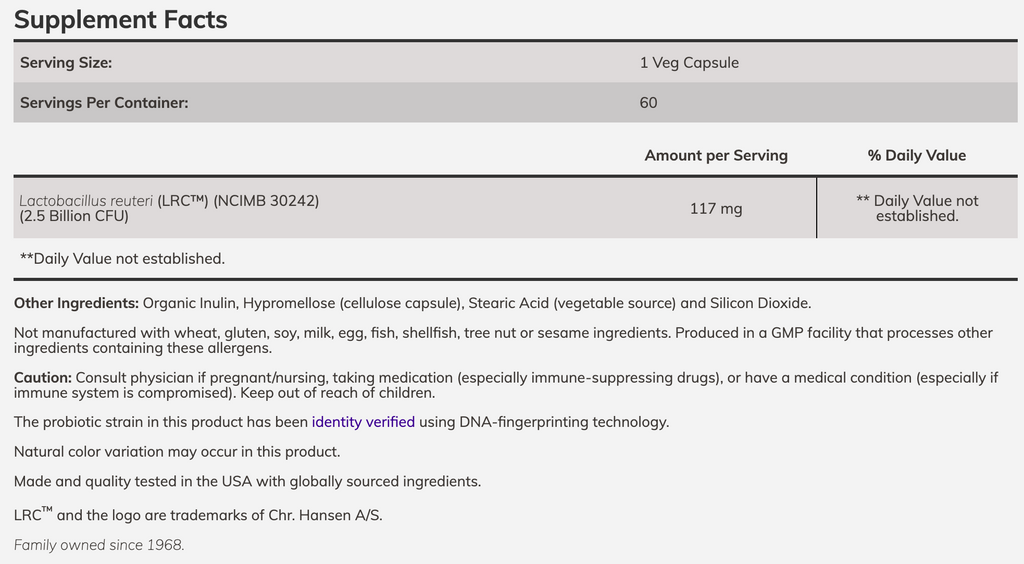Click the "% Daily Value" column header
The width and height of the screenshot is (1024, 564).
pyautogui.click(x=917, y=155)
